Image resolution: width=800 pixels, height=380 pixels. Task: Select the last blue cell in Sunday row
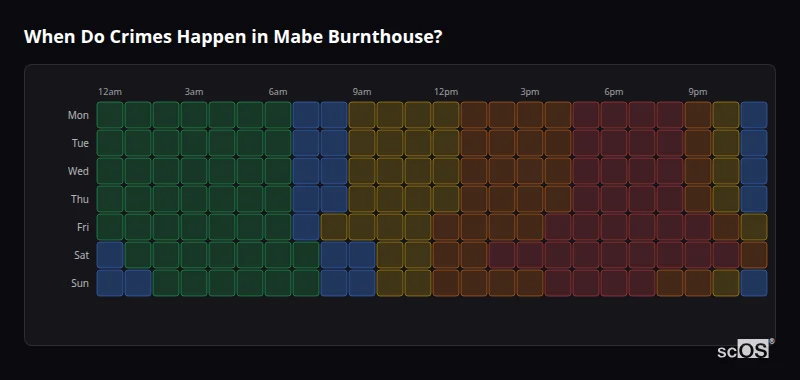tap(754, 283)
